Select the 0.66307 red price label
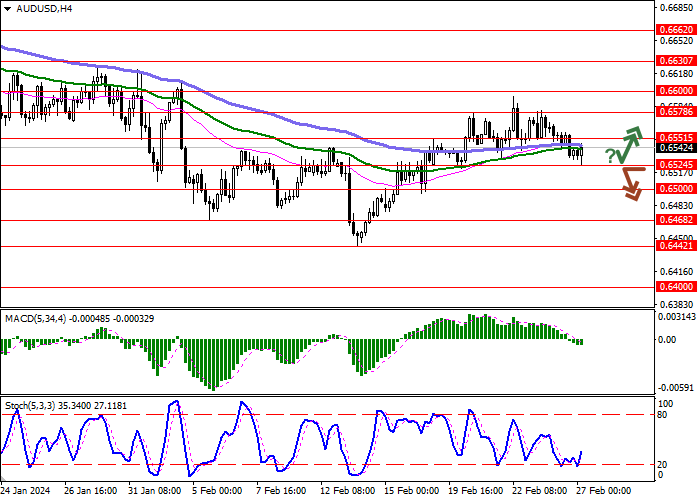The height and width of the screenshot is (500, 700). 676,61
